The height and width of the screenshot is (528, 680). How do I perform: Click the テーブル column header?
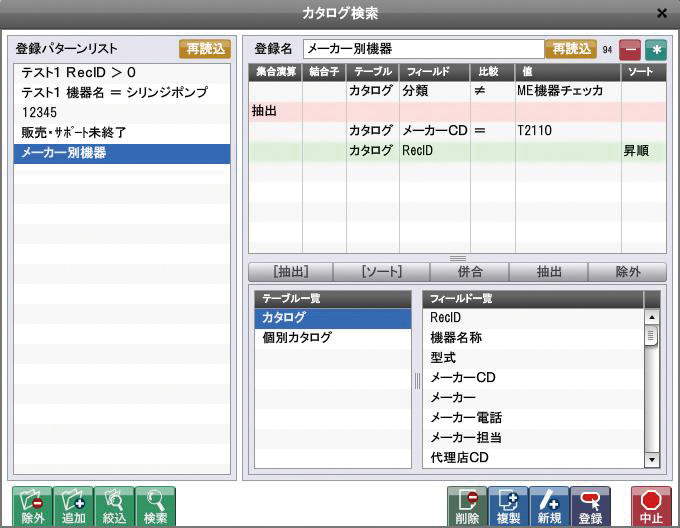pos(373,72)
